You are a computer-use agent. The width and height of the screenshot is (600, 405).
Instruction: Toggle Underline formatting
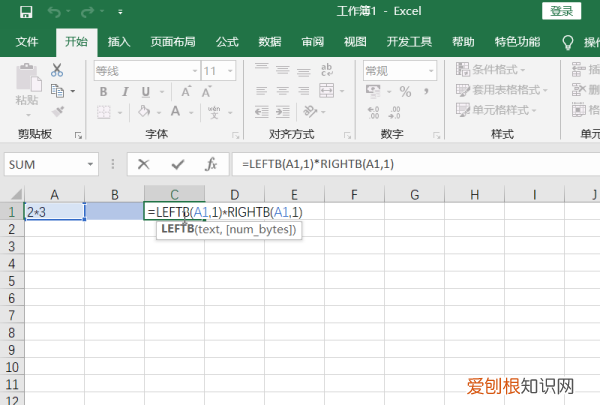click(146, 92)
